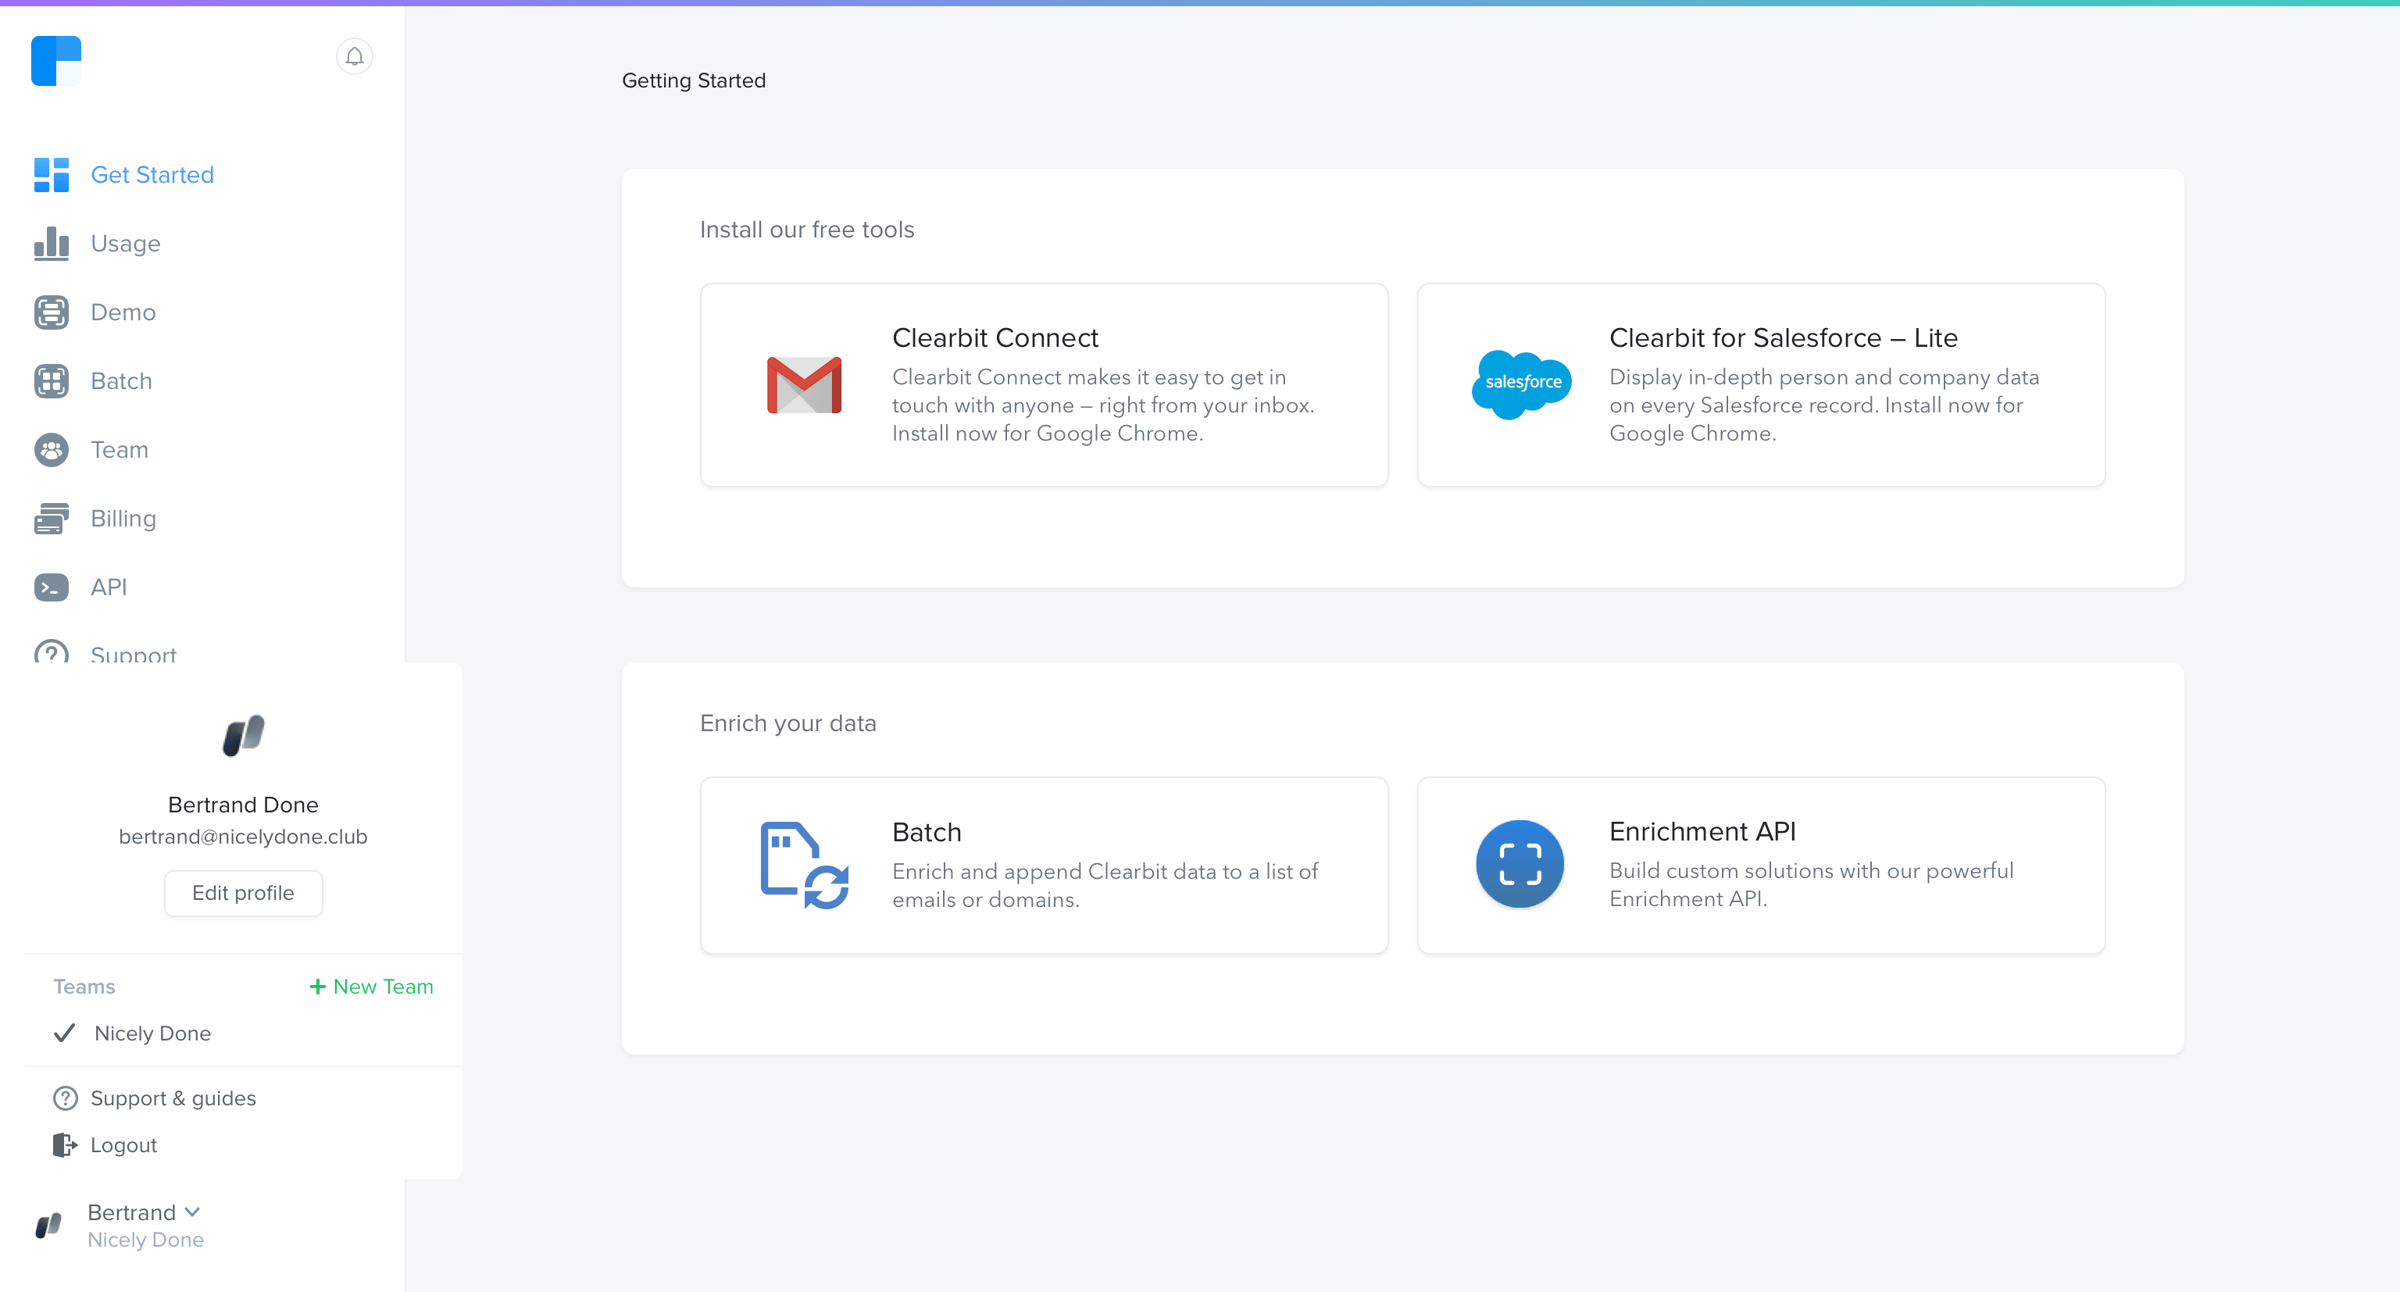Click the Edit profile button

coord(243,893)
